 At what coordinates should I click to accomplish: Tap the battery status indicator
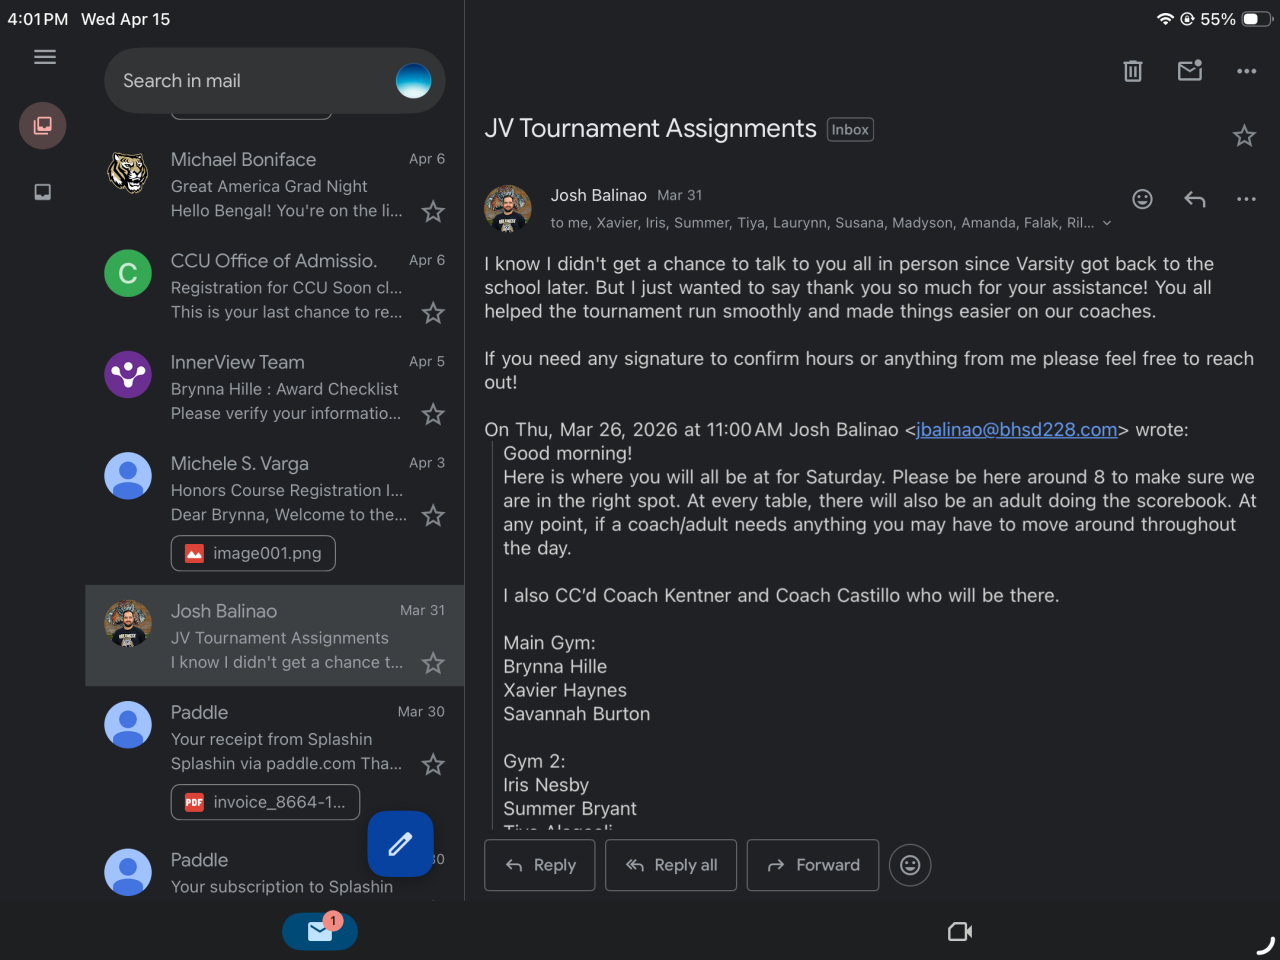click(1257, 19)
